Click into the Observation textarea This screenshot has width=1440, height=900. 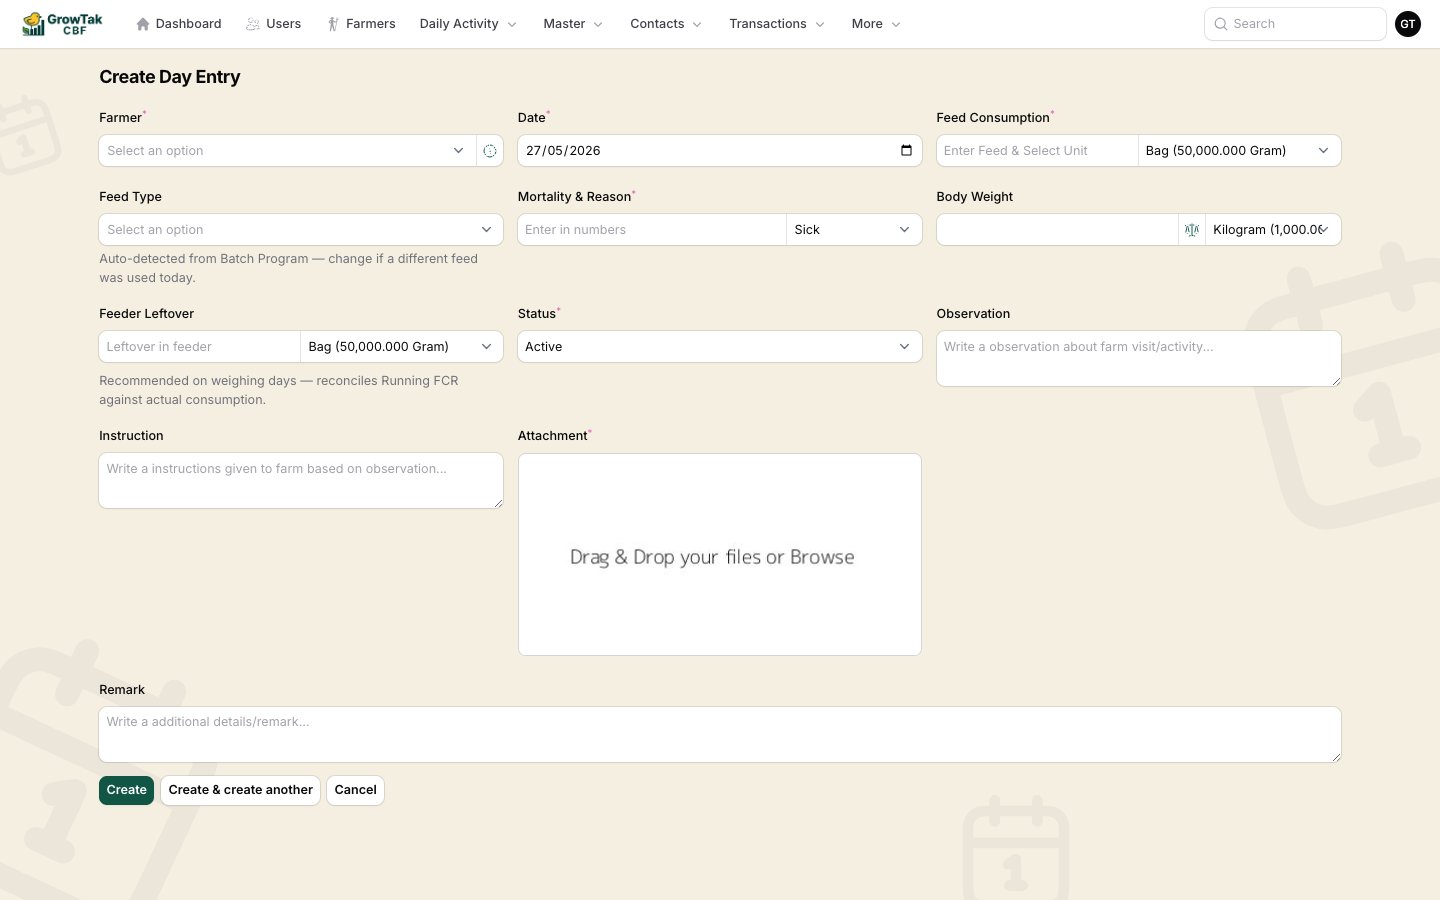[x=1139, y=359]
